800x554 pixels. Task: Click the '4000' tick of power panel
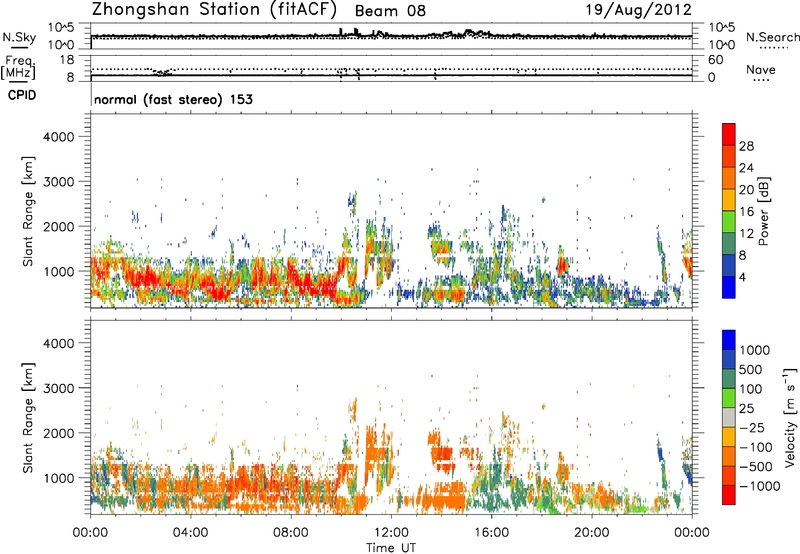(x=59, y=137)
